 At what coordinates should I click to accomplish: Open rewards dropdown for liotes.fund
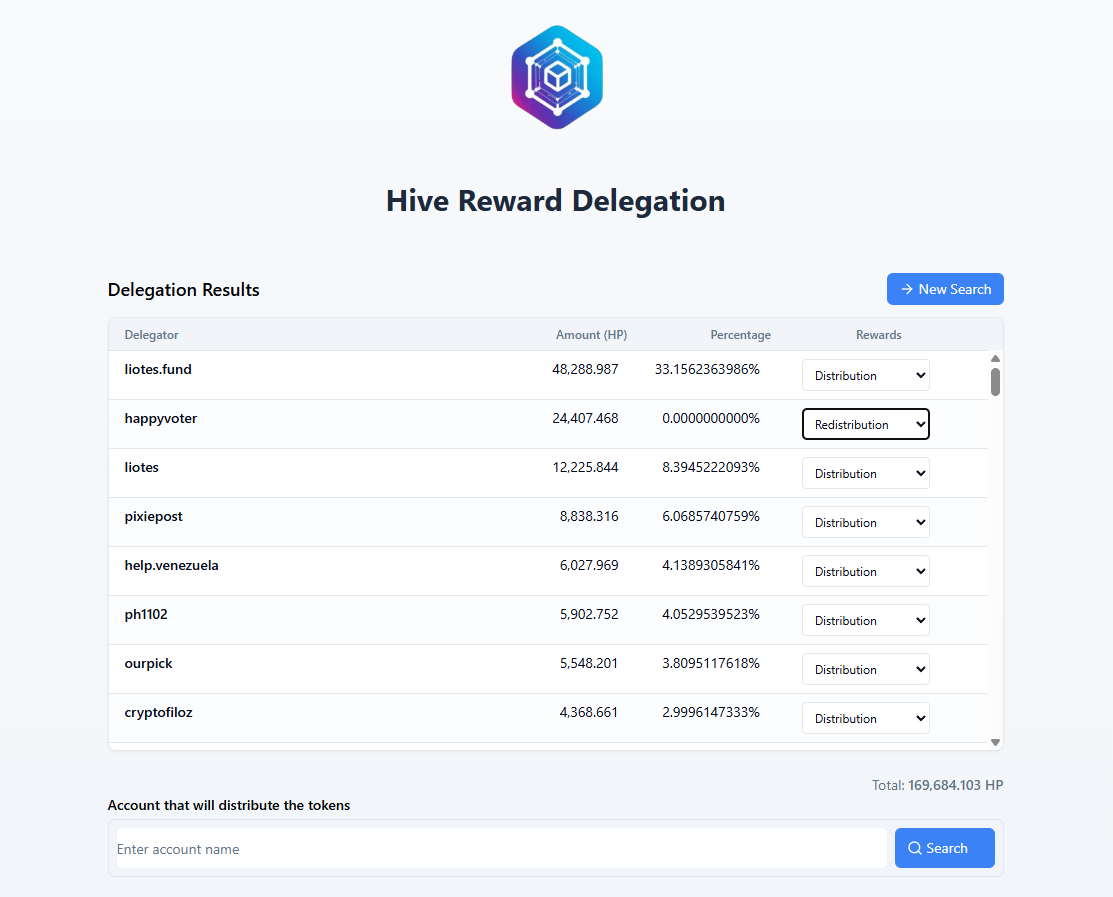point(865,376)
